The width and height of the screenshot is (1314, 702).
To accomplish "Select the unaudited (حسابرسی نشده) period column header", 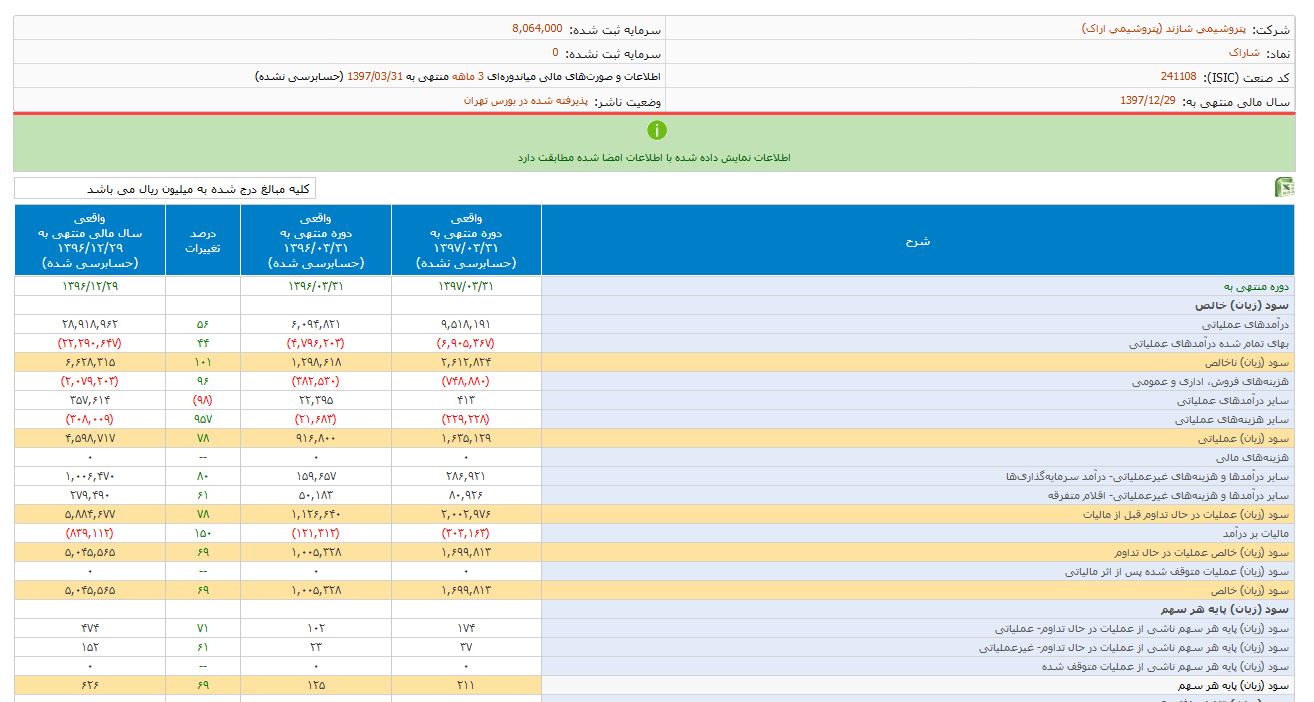I will [x=466, y=241].
